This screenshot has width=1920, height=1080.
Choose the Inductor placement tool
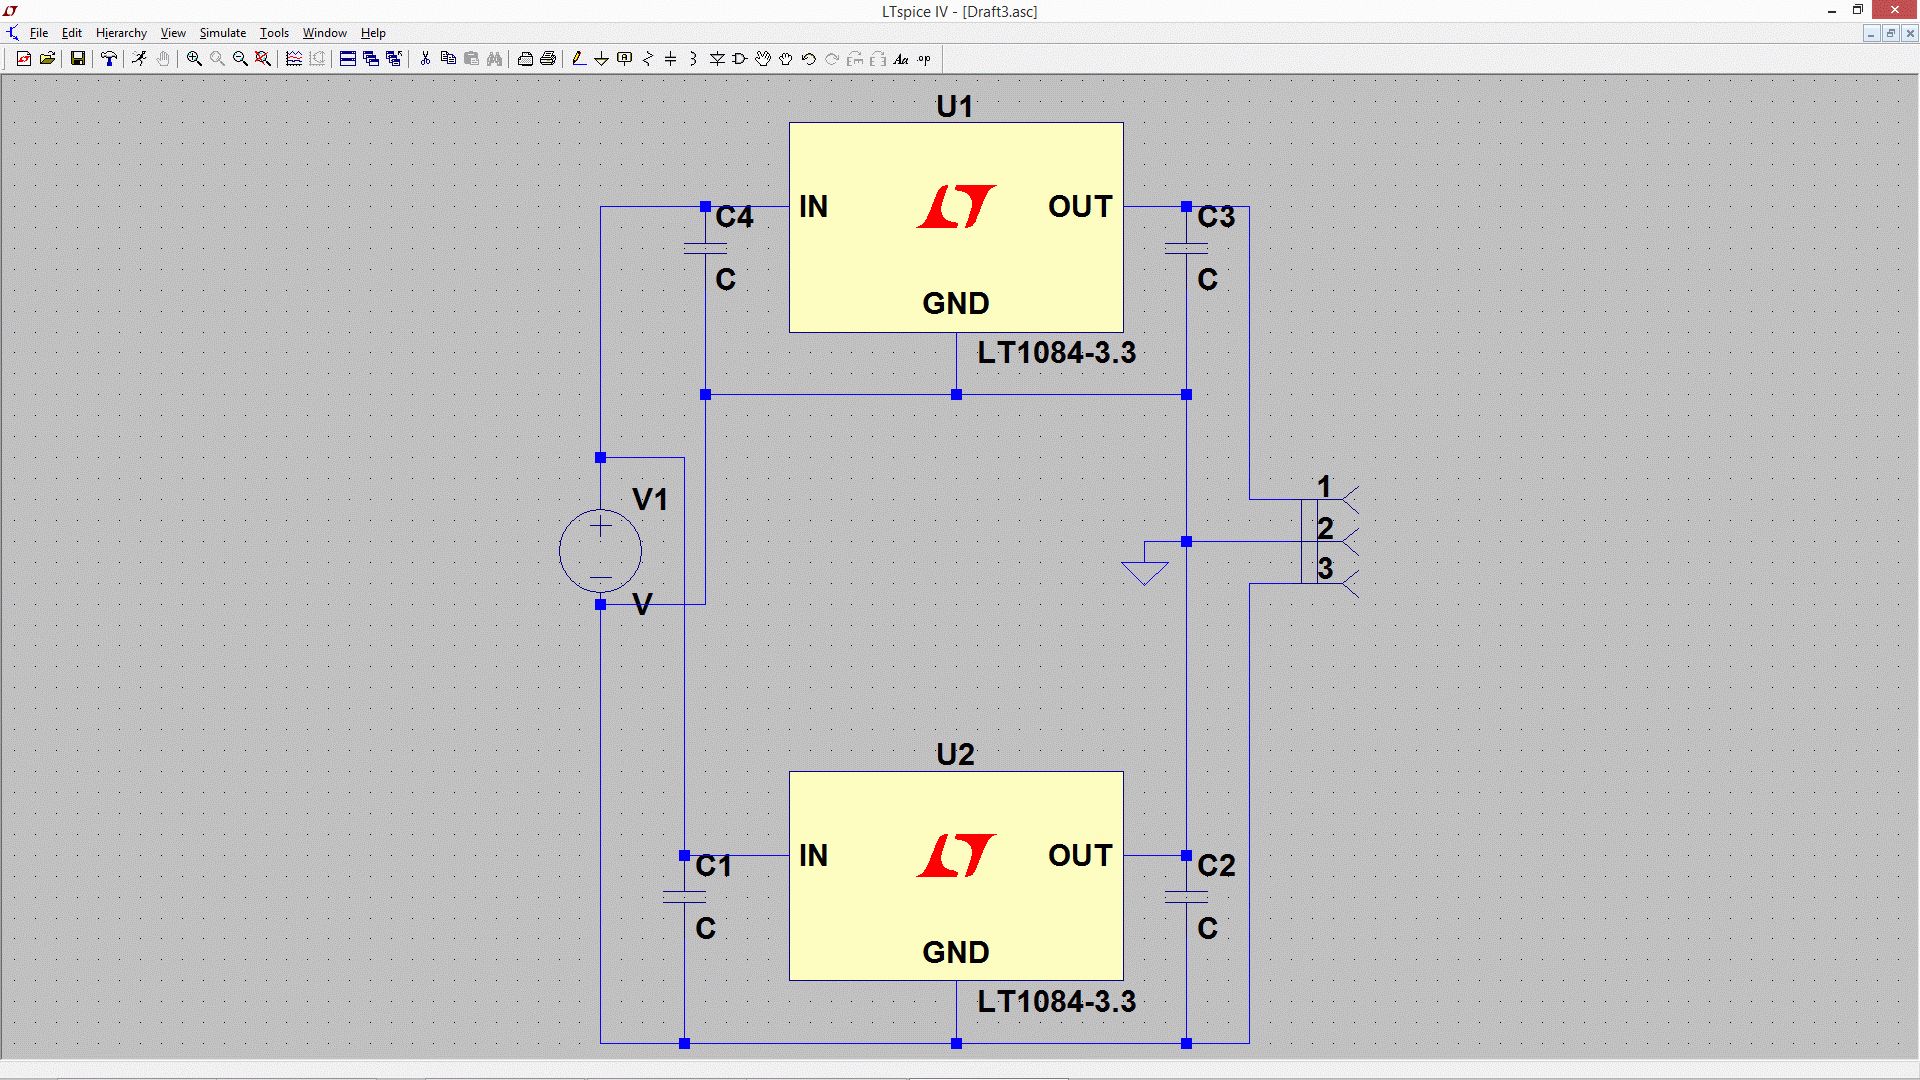pos(693,59)
